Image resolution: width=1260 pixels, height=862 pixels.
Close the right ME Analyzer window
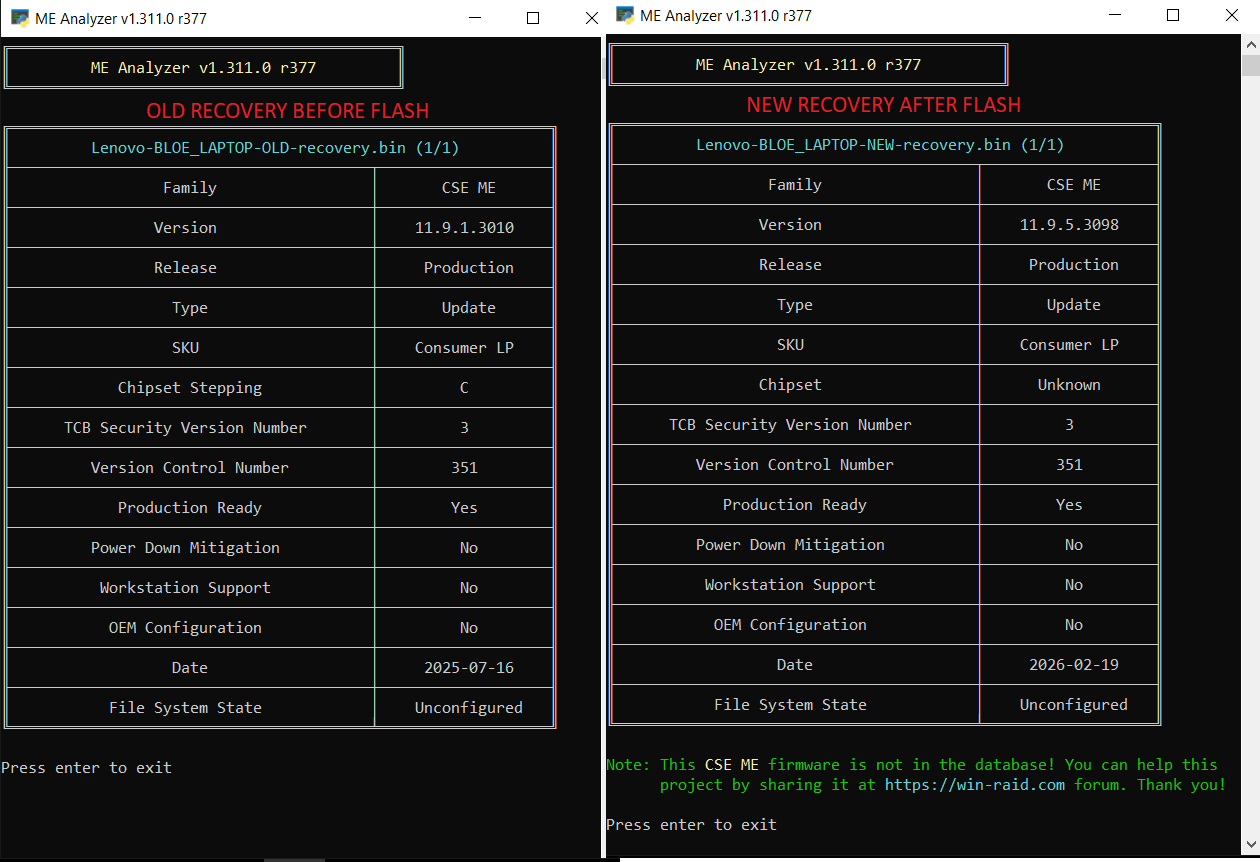tap(1232, 15)
